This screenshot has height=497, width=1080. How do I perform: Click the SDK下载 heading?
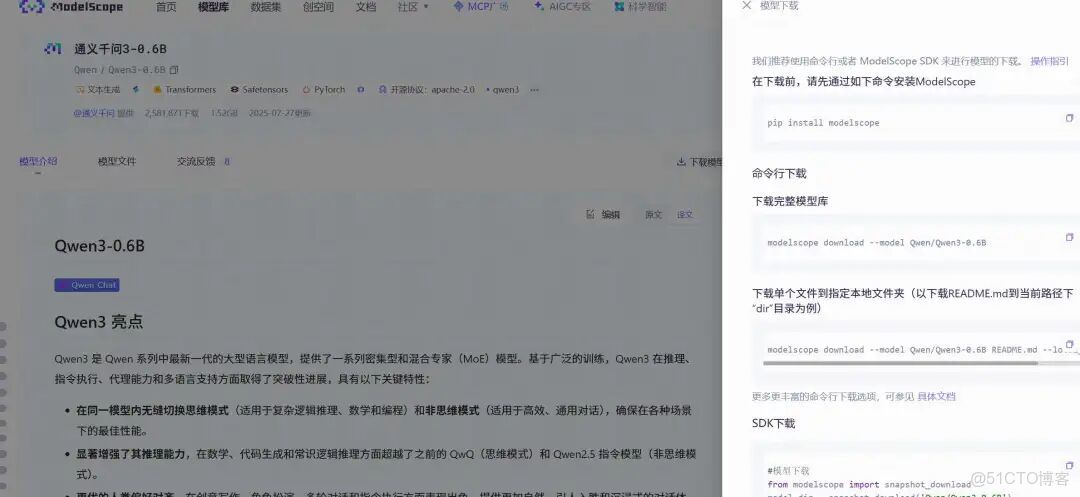(x=773, y=423)
